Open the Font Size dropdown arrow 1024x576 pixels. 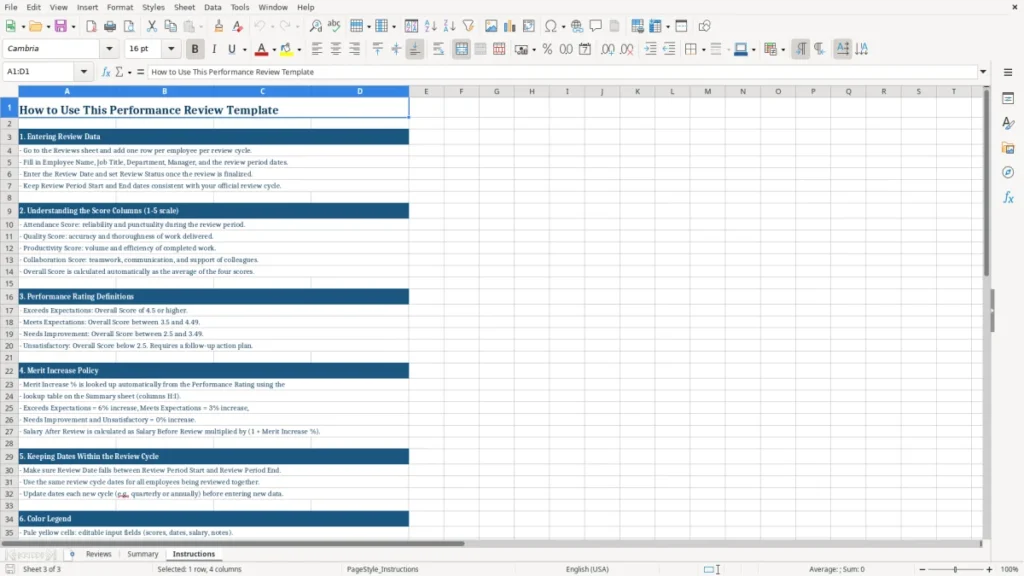click(171, 48)
